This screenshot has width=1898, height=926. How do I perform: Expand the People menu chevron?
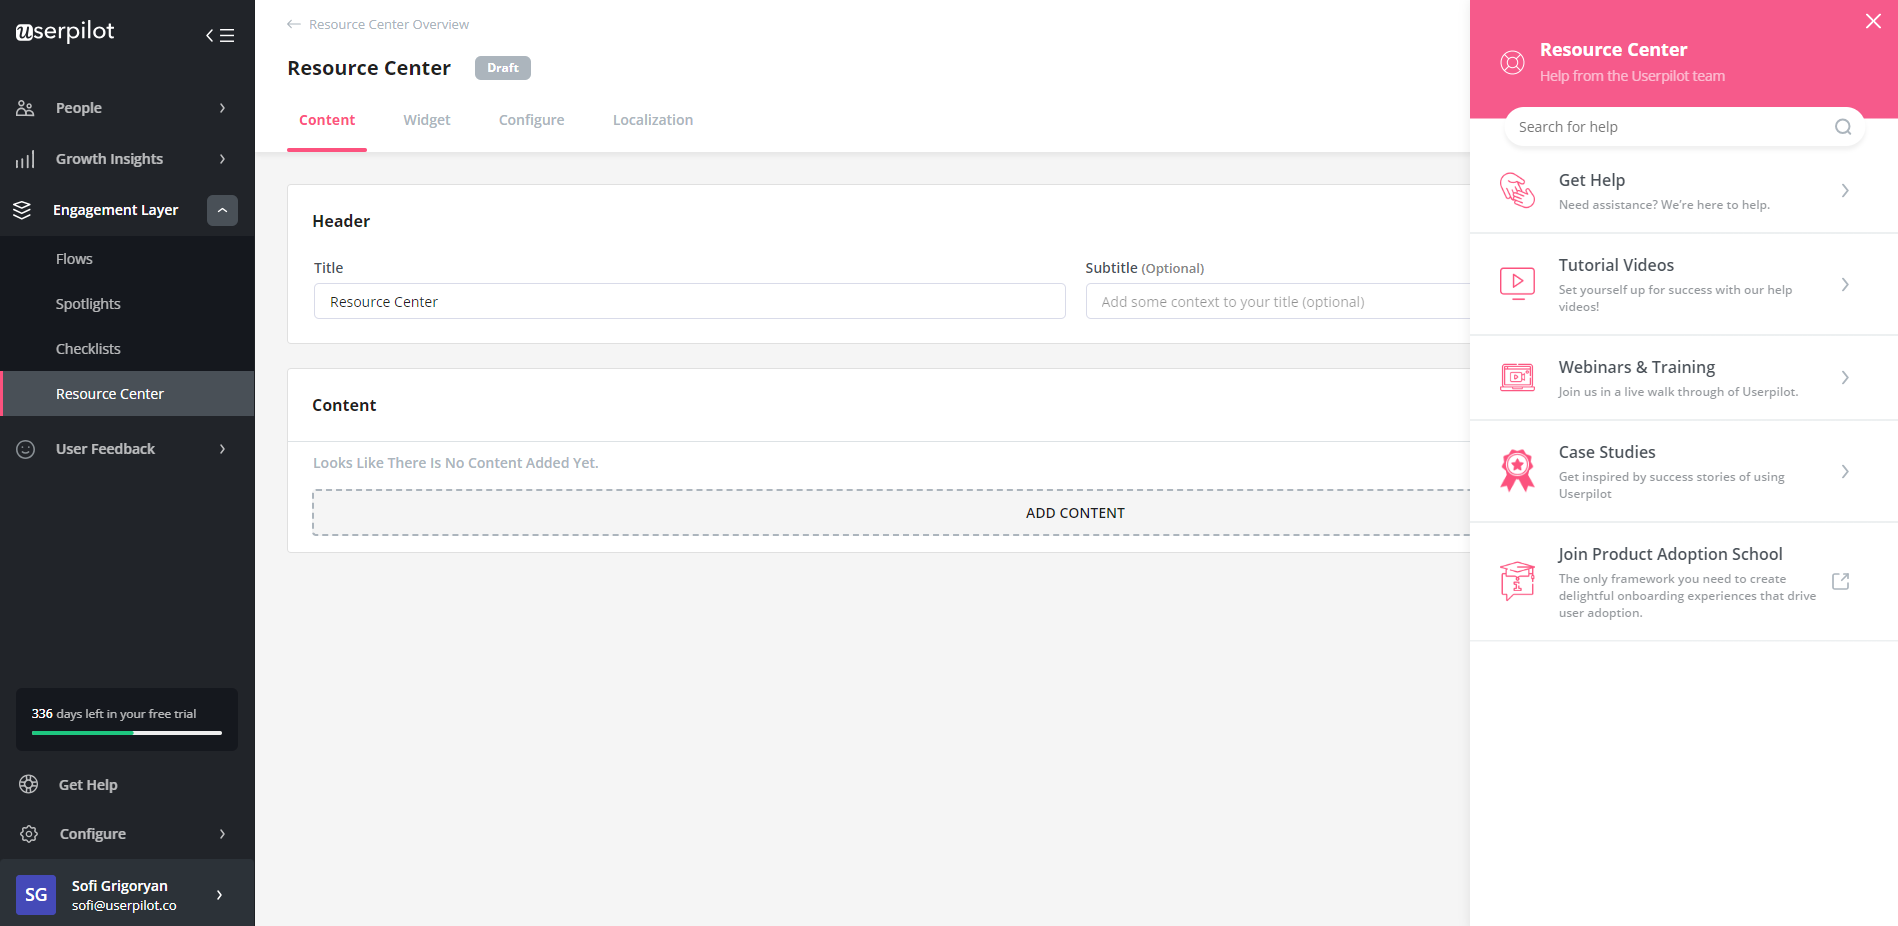(221, 107)
